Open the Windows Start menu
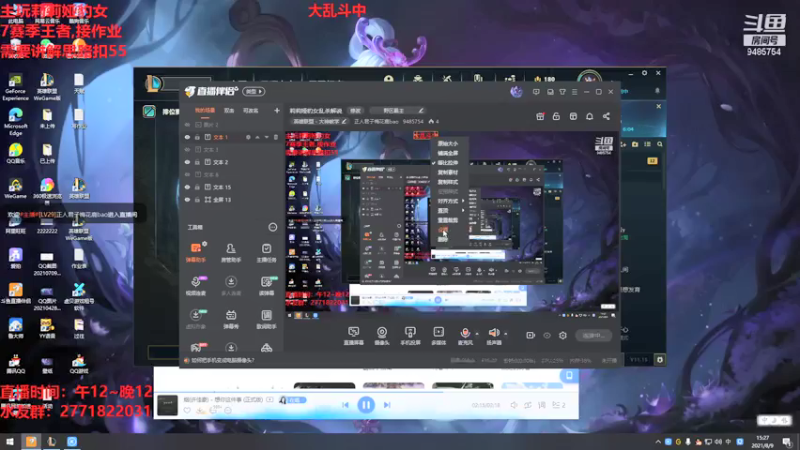 pyautogui.click(x=10, y=441)
